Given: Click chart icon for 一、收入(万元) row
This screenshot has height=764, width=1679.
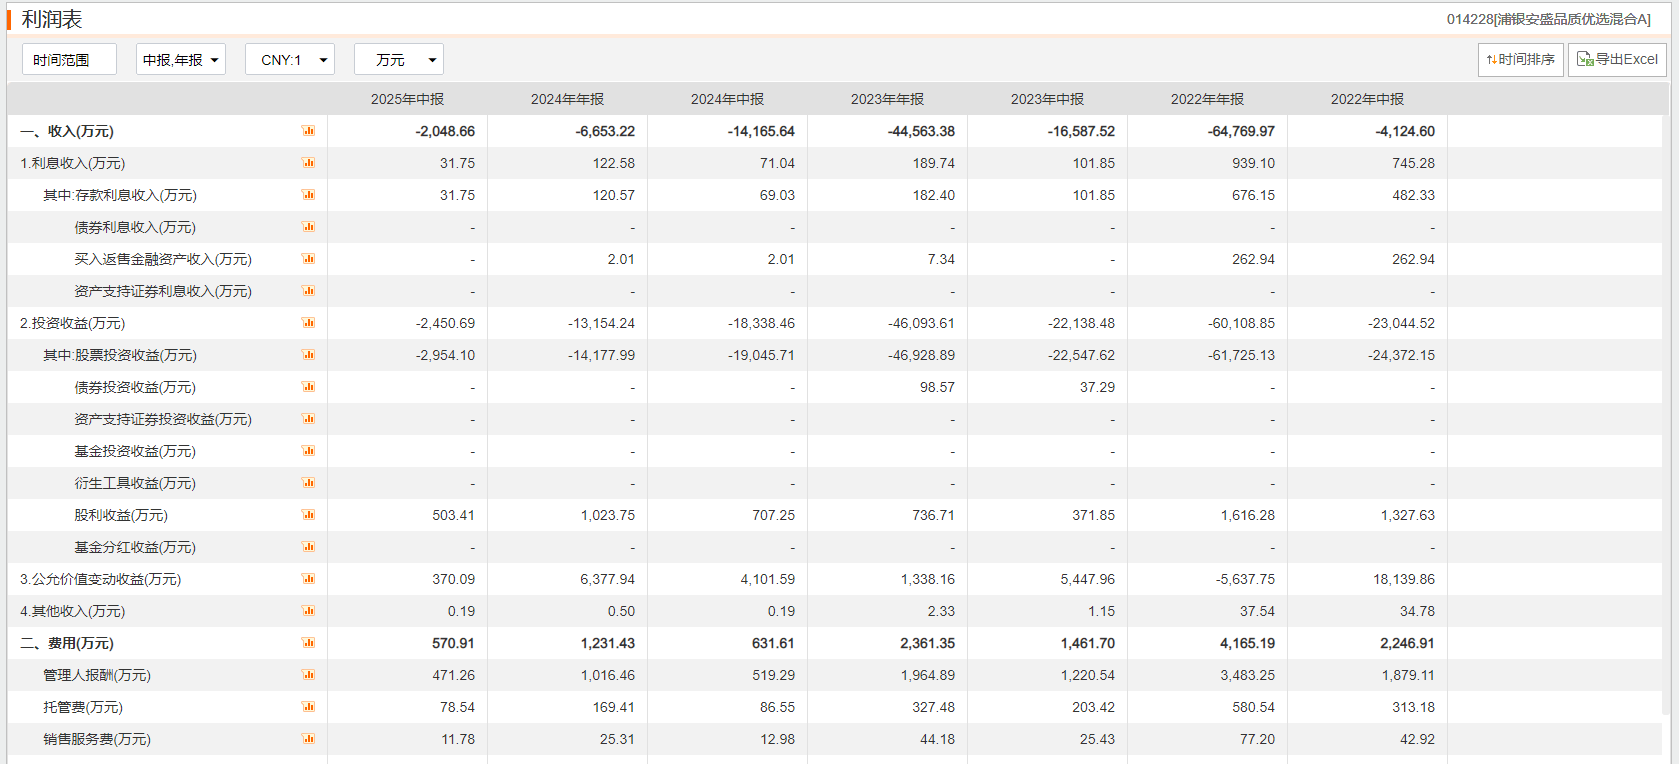Looking at the screenshot, I should tap(309, 131).
